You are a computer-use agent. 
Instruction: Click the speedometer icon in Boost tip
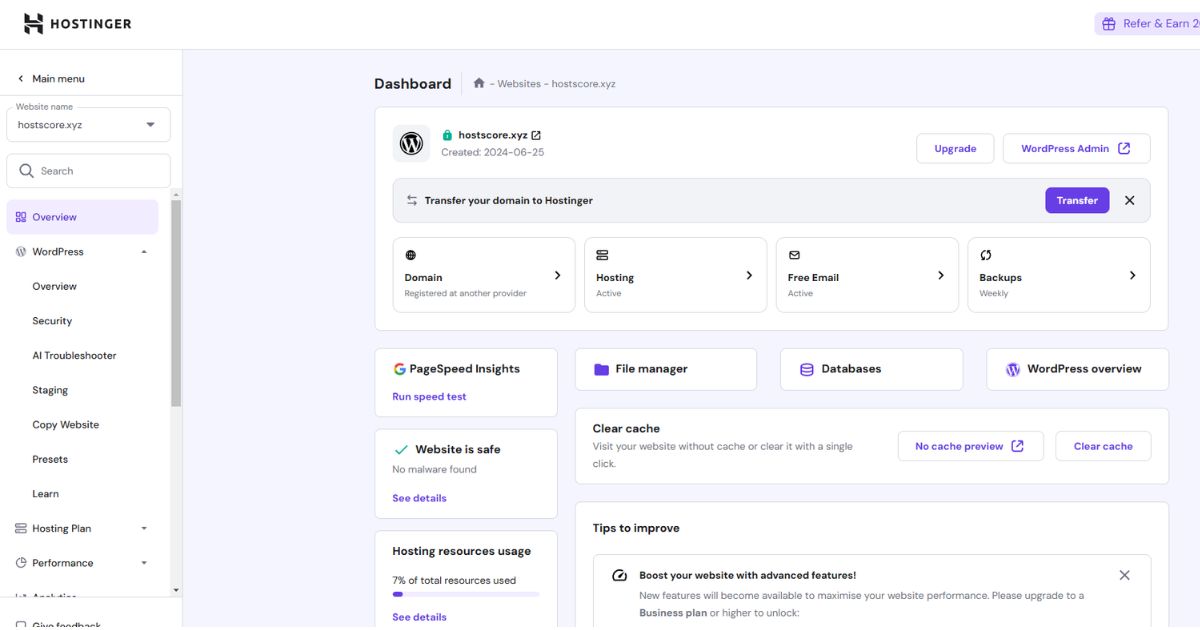coord(619,575)
